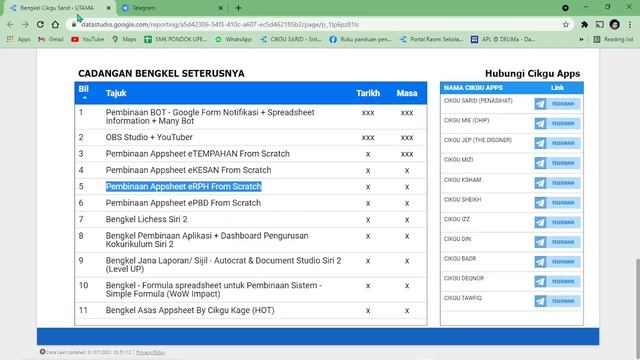
Task: Open the Maps bookmark
Action: point(124,39)
